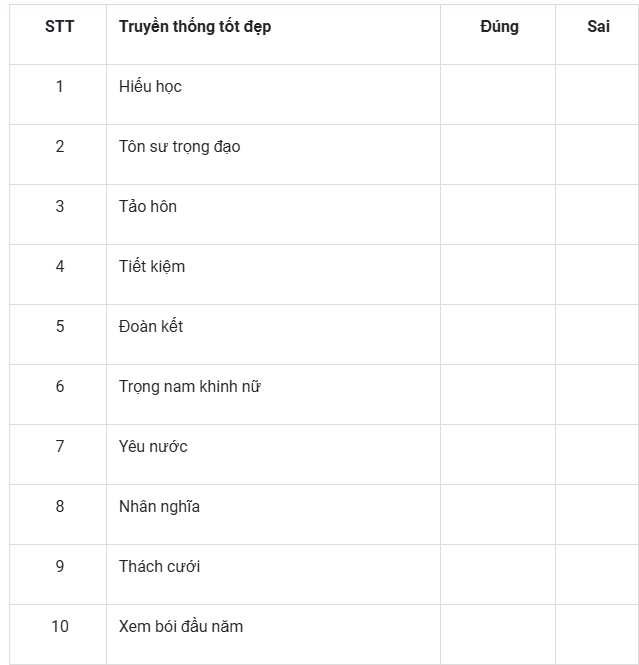The height and width of the screenshot is (665, 639).
Task: Click the Đúng column header
Action: coord(498,35)
